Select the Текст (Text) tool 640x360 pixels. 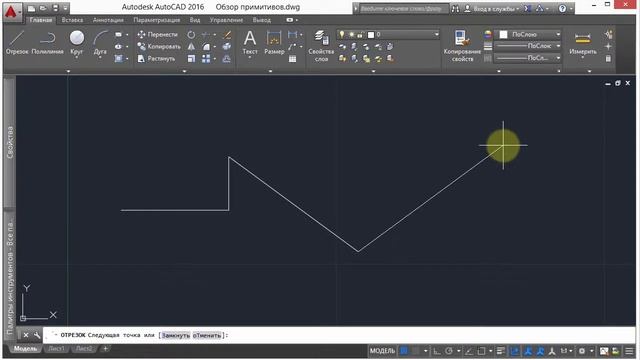(250, 42)
